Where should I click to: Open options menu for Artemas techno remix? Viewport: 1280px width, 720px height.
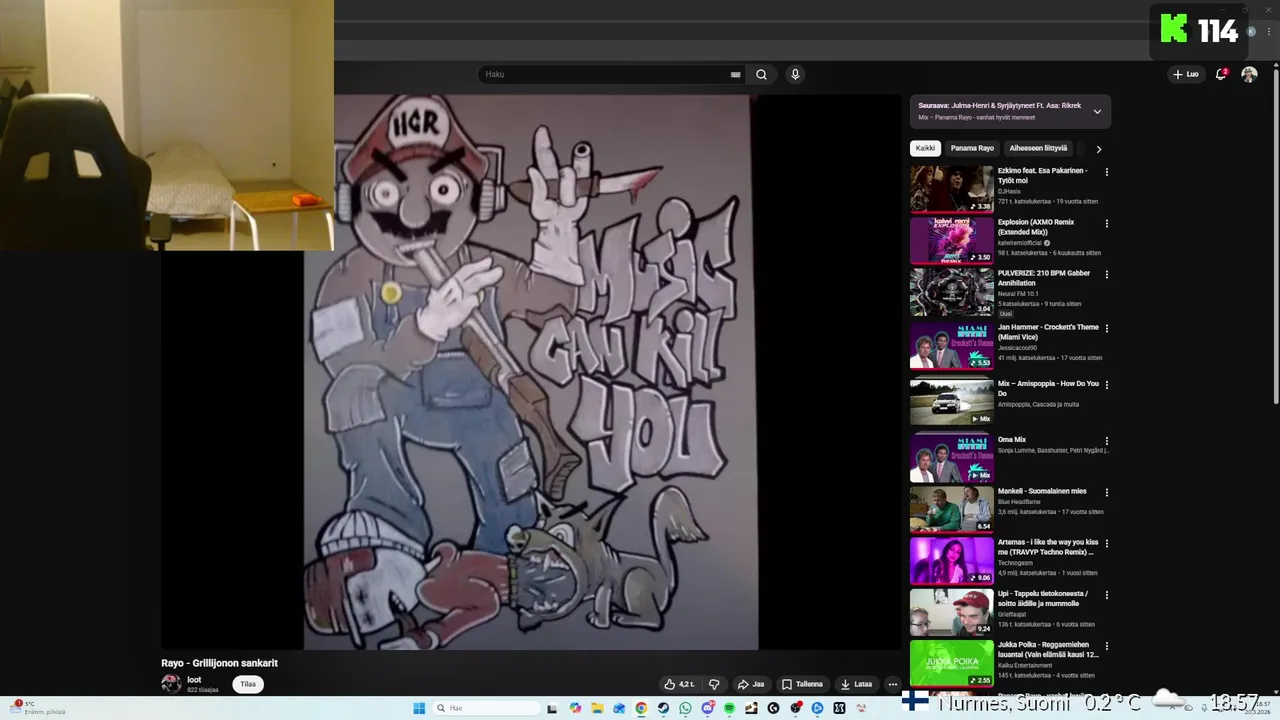[x=1106, y=543]
